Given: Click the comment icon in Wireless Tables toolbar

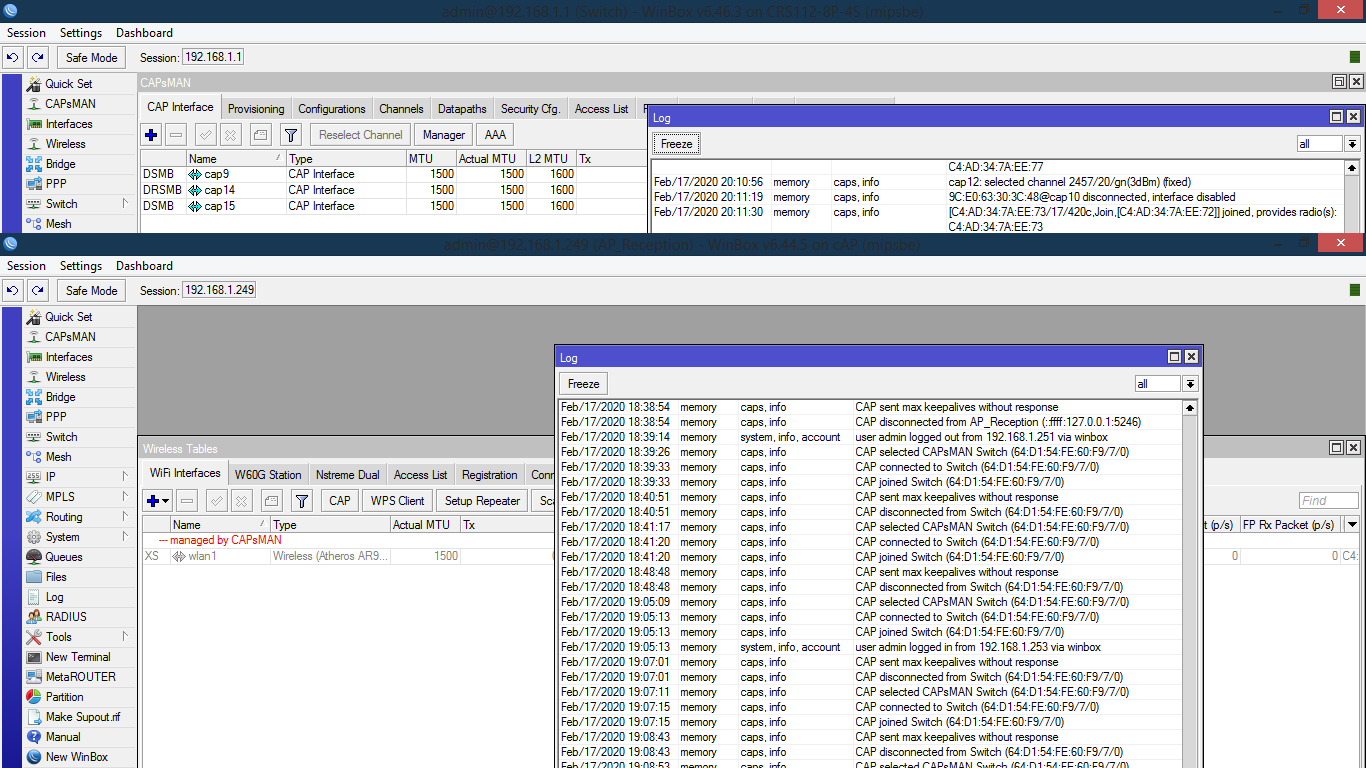Looking at the screenshot, I should 271,501.
